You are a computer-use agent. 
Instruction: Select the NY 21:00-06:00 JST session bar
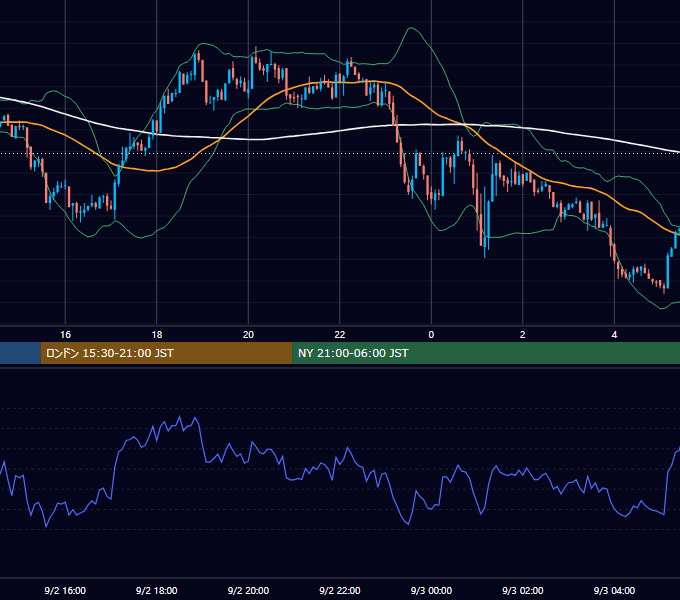(486, 353)
